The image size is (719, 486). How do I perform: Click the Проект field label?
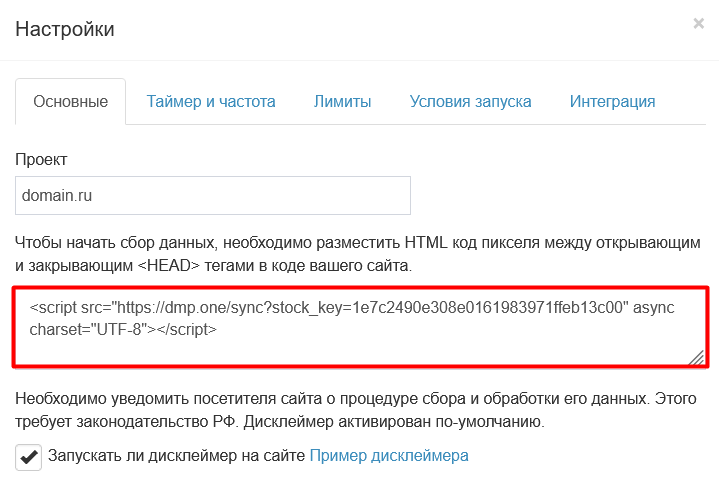click(x=41, y=160)
